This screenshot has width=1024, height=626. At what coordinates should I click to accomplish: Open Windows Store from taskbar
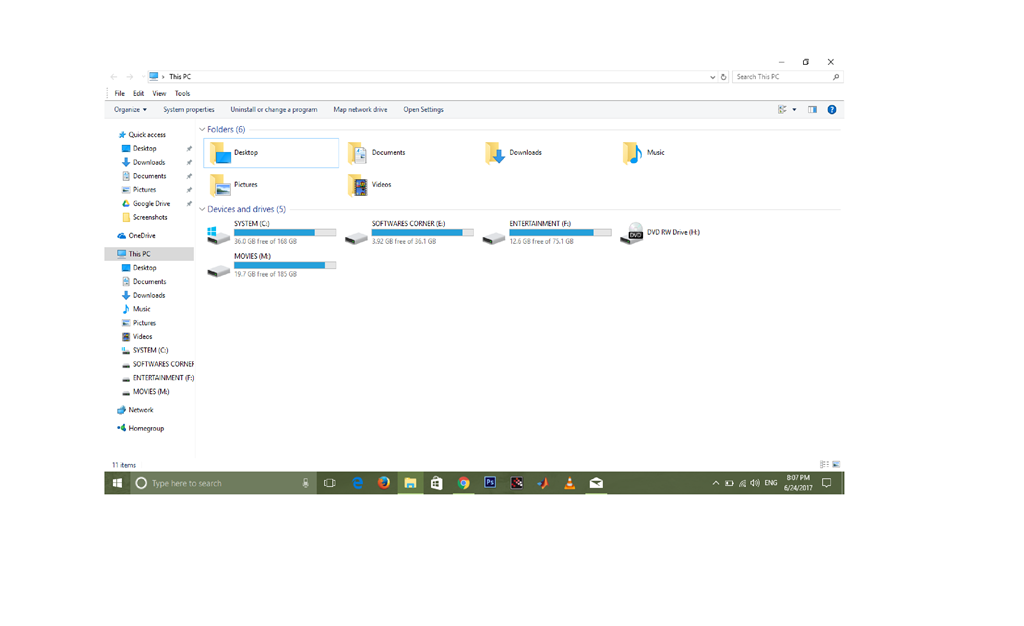coord(436,483)
